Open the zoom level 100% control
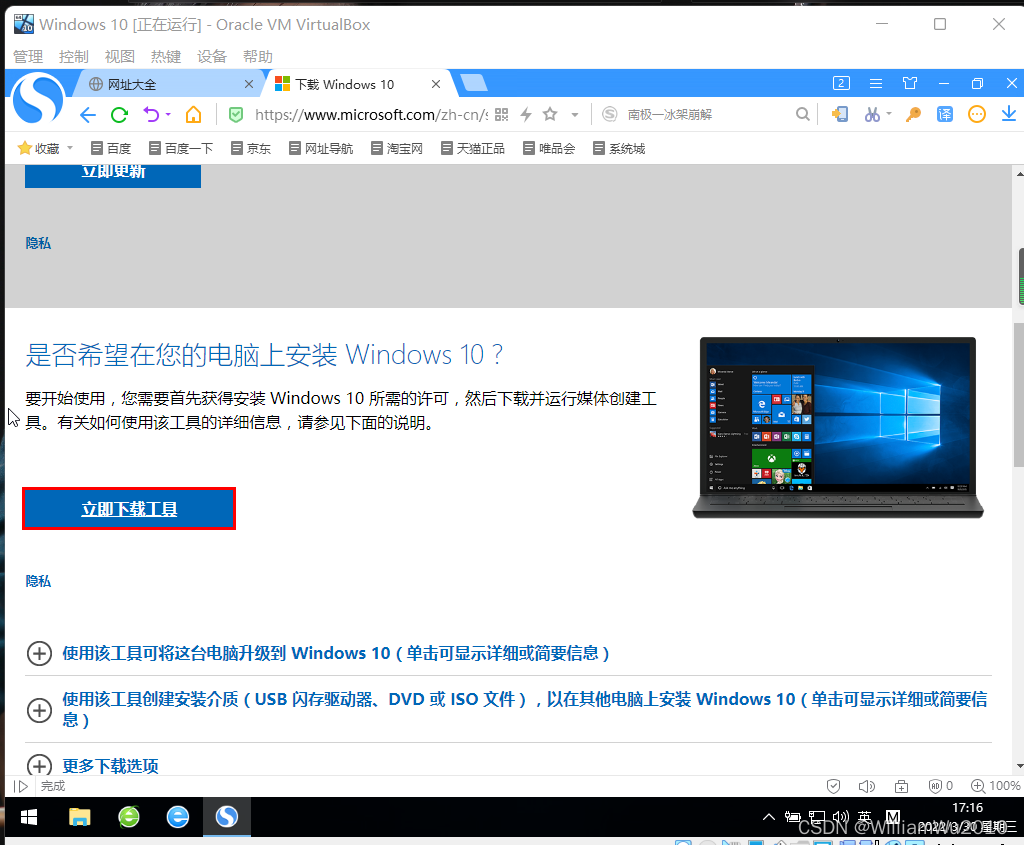 [995, 786]
